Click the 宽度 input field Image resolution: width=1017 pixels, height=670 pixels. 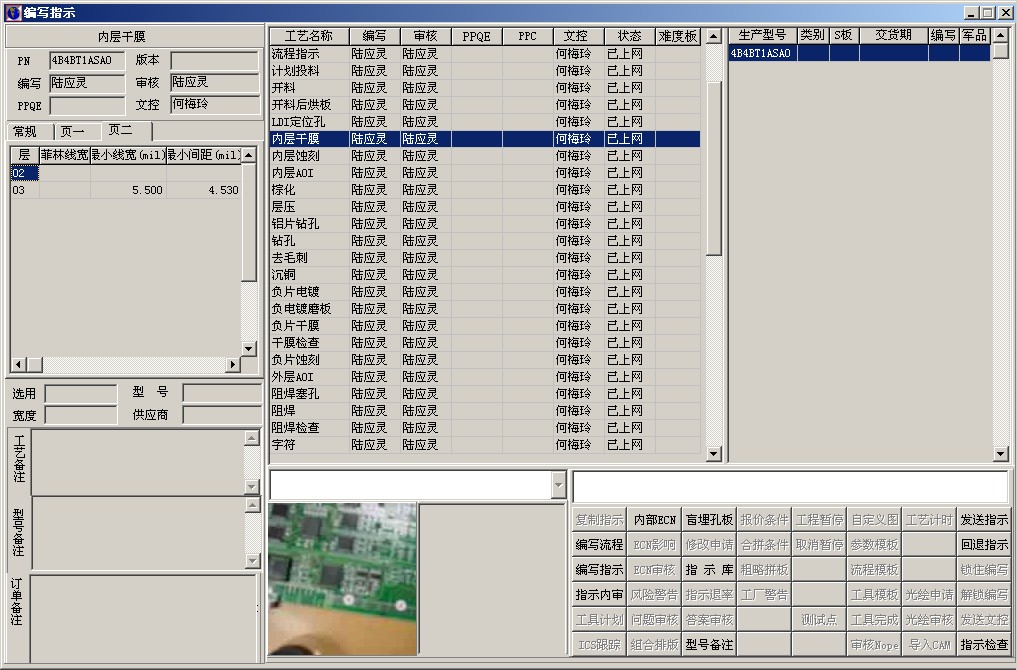coord(81,414)
